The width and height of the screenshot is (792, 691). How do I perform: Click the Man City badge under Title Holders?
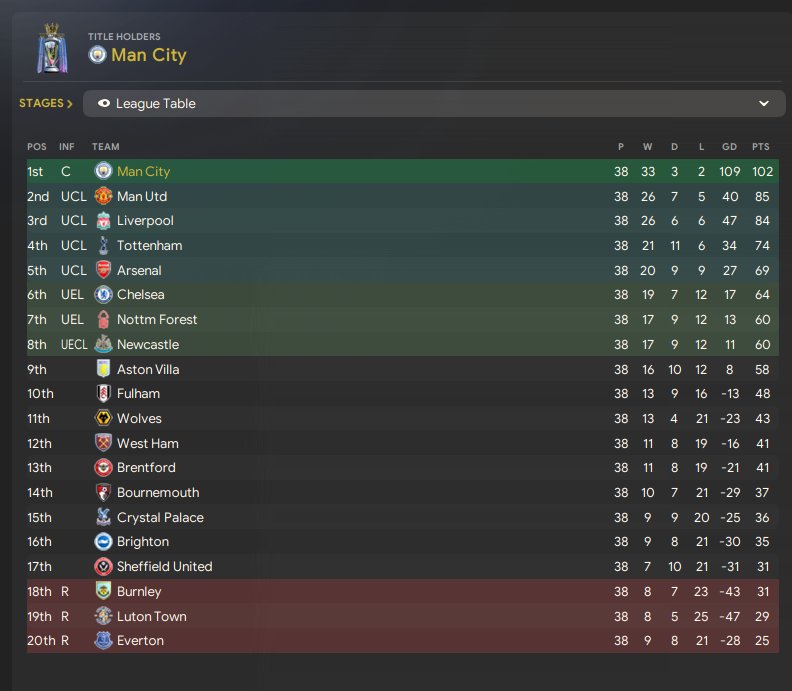click(97, 55)
